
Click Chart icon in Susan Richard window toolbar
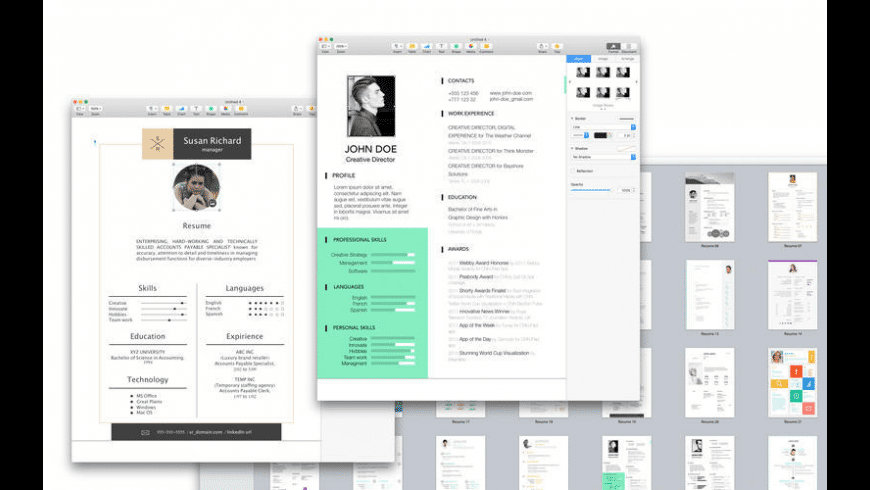pyautogui.click(x=181, y=109)
